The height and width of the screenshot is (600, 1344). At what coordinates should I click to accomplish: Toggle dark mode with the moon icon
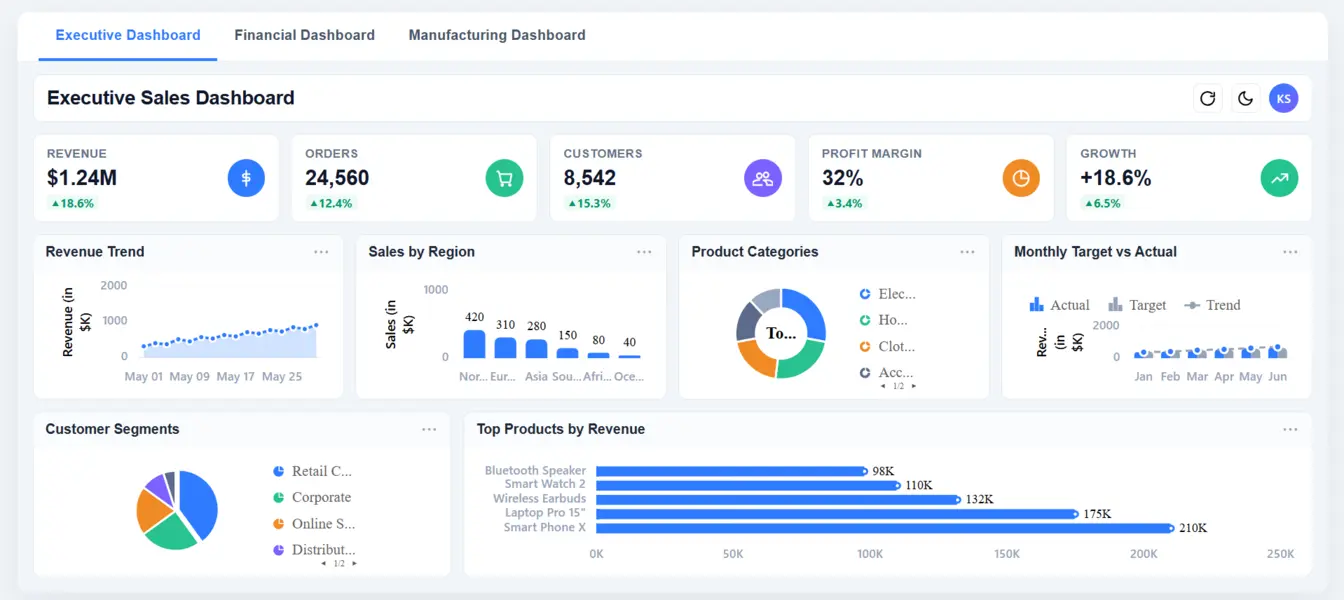[1246, 98]
